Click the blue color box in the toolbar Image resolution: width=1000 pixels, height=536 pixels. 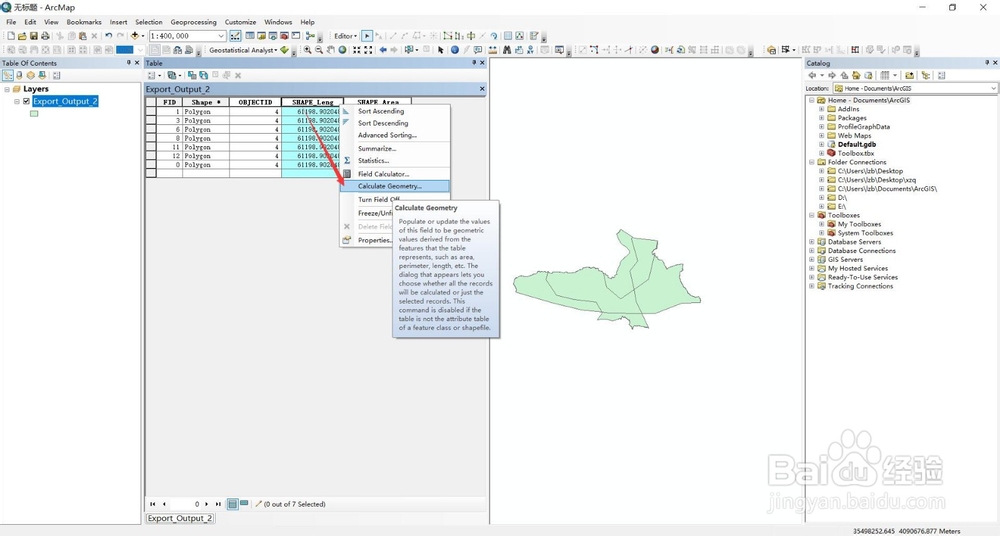(x=124, y=50)
